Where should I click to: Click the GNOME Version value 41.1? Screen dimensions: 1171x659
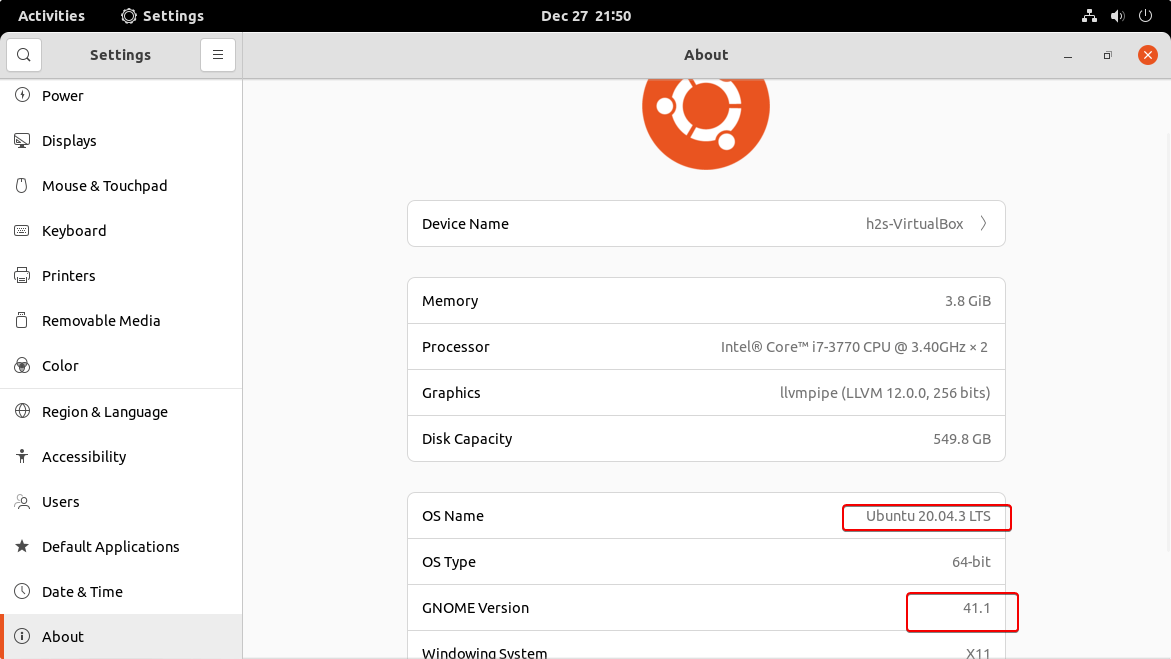[x=976, y=607]
